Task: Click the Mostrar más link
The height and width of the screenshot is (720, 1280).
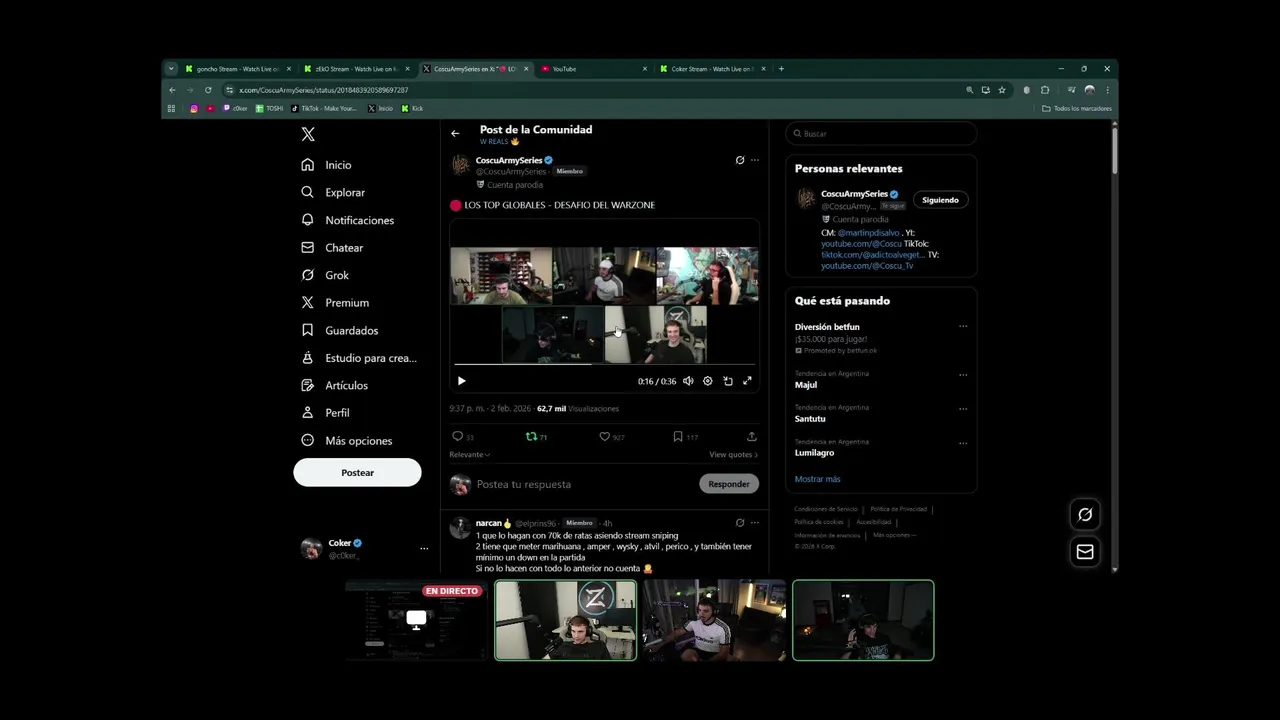Action: (x=817, y=479)
